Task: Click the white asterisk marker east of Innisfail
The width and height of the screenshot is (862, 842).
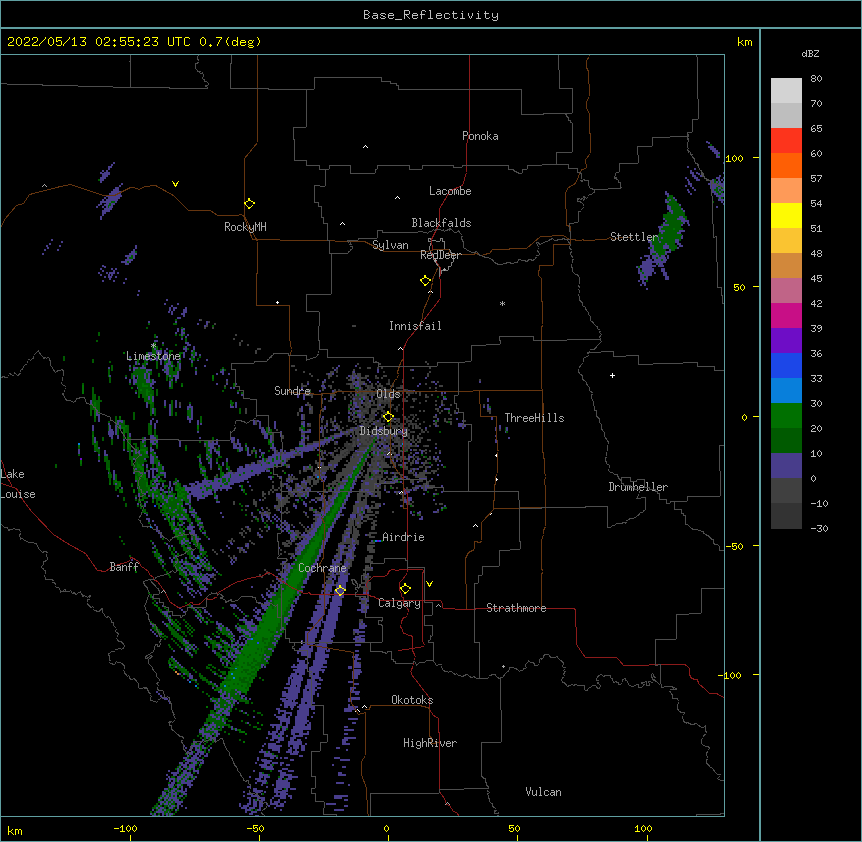Action: point(502,303)
